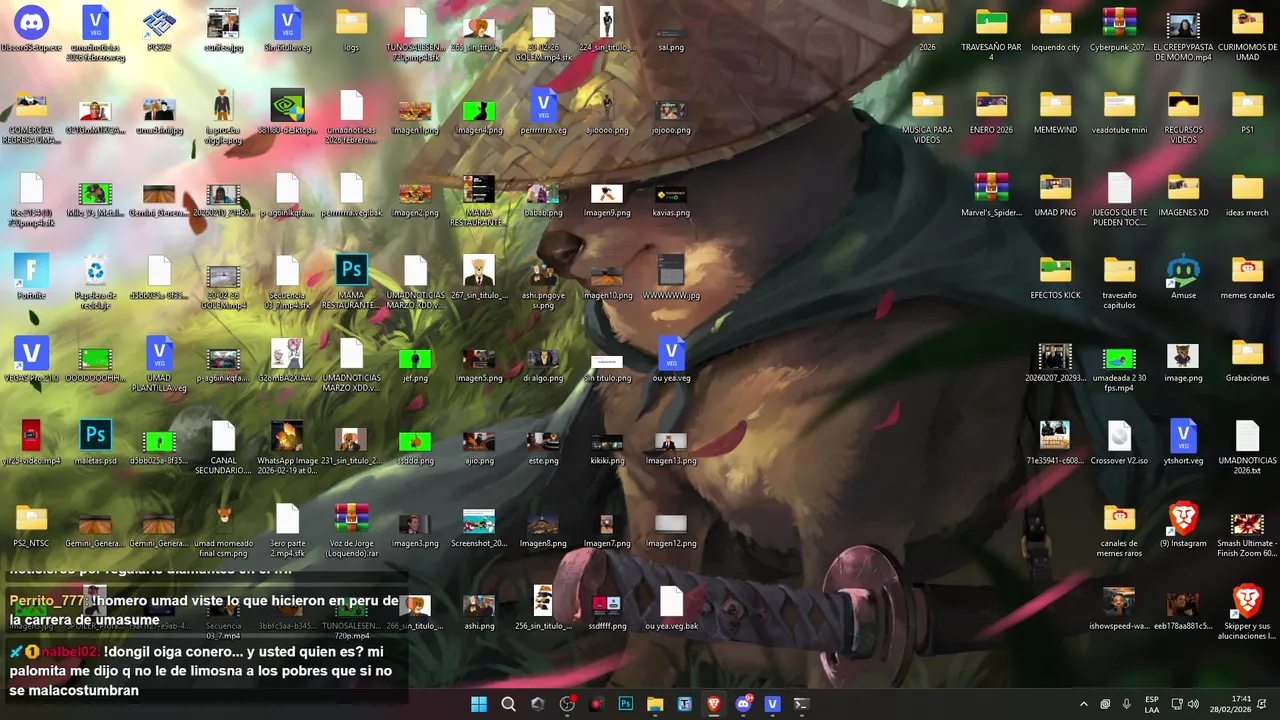Open taskbar Search
Viewport: 1280px width, 720px height.
[x=508, y=704]
